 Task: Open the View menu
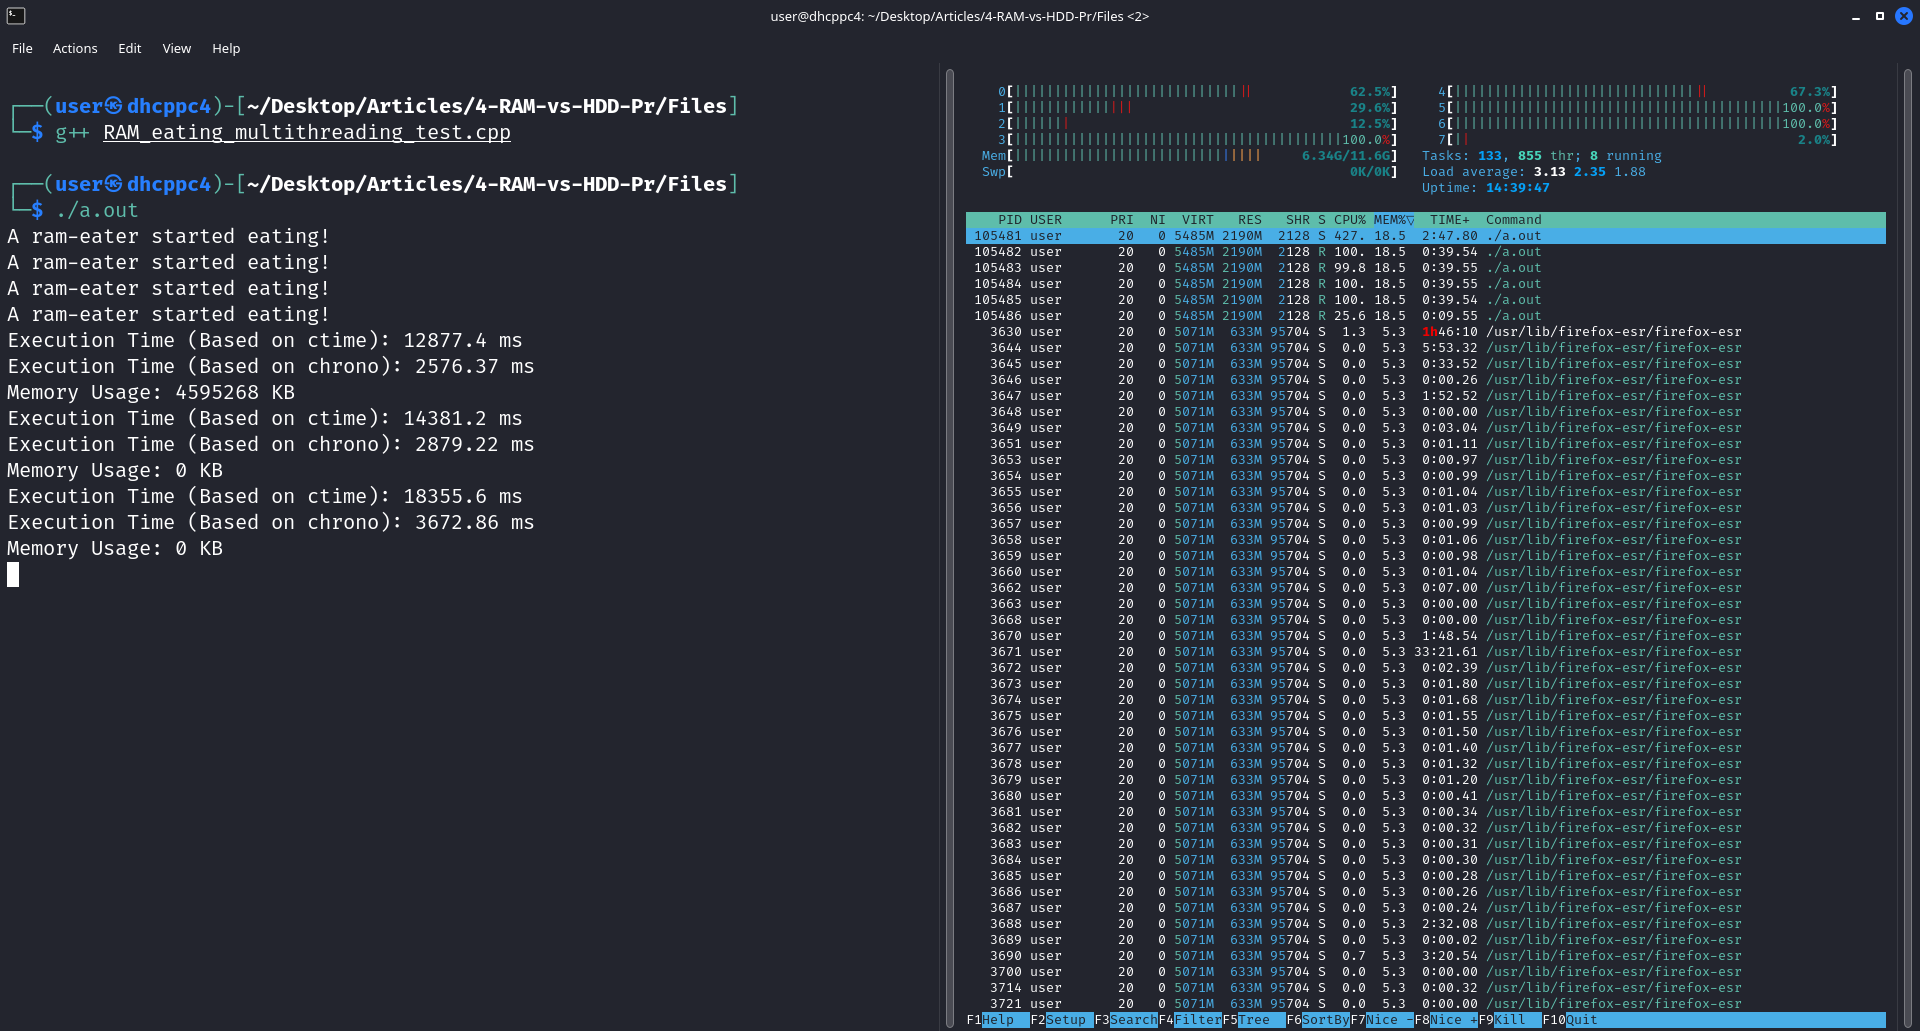(177, 48)
